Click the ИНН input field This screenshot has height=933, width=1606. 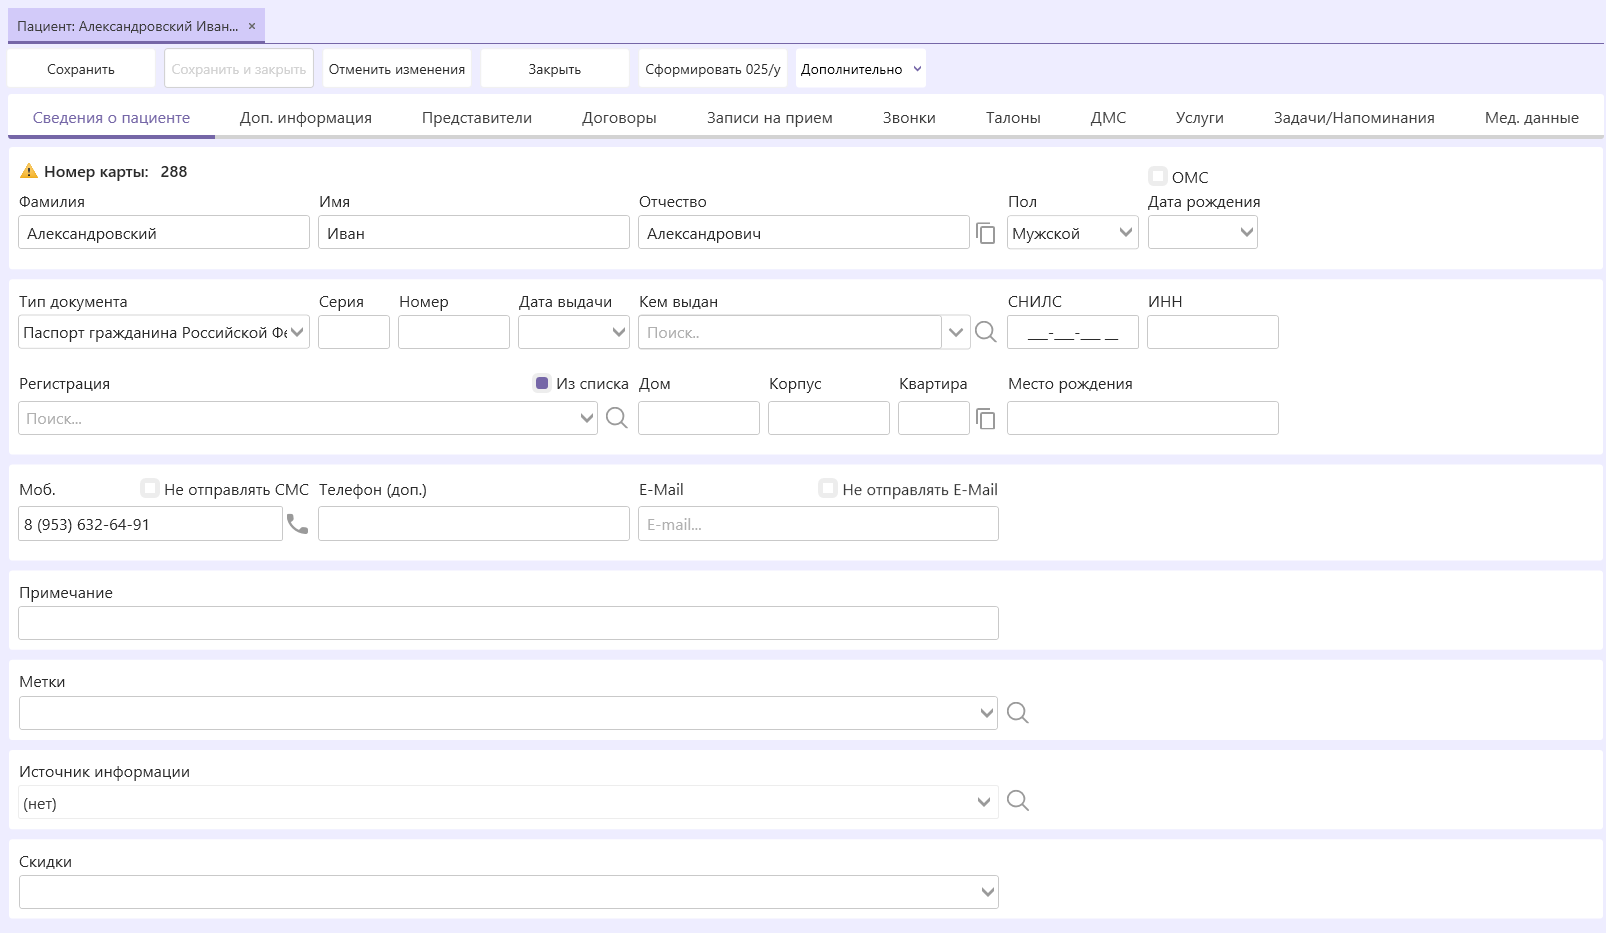[1213, 332]
